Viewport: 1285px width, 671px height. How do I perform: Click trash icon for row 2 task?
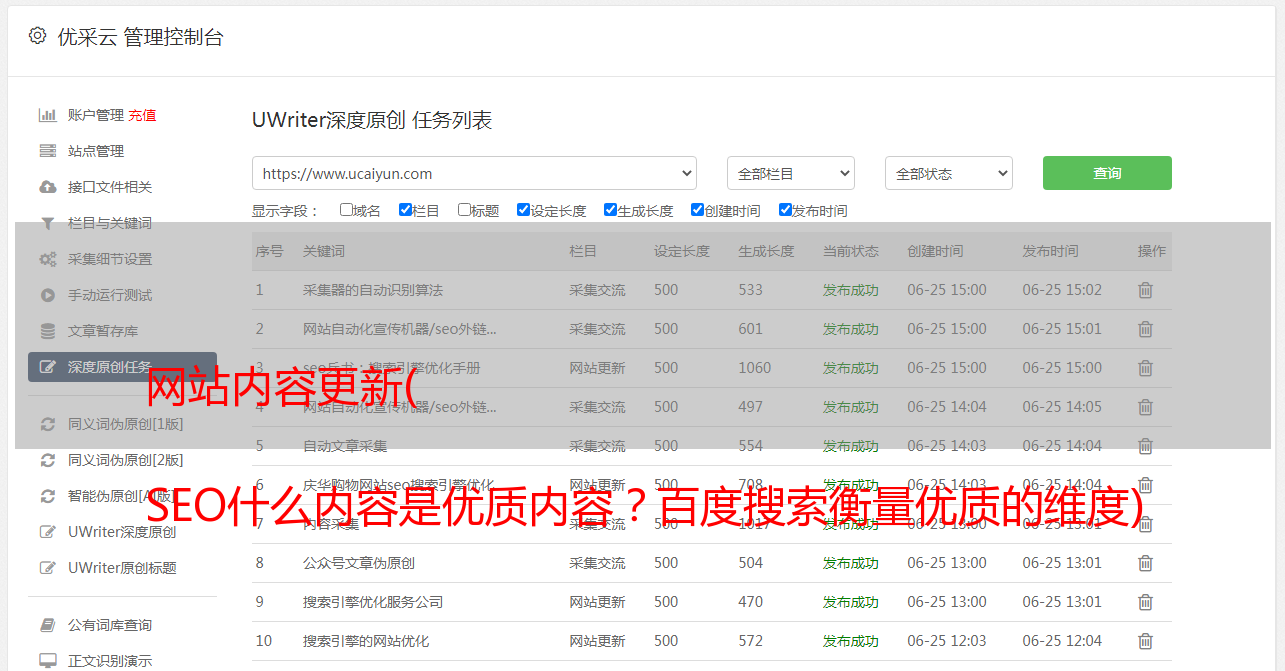[x=1146, y=329]
